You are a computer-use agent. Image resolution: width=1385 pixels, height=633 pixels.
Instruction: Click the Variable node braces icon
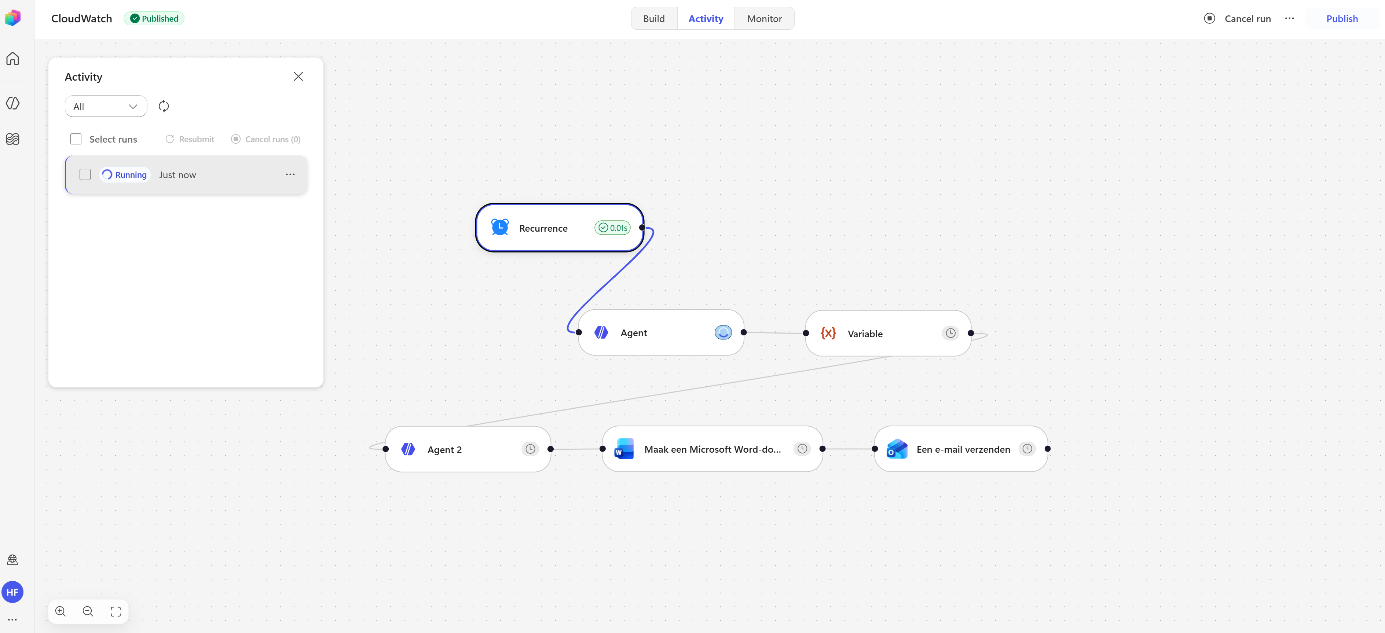pyautogui.click(x=828, y=333)
